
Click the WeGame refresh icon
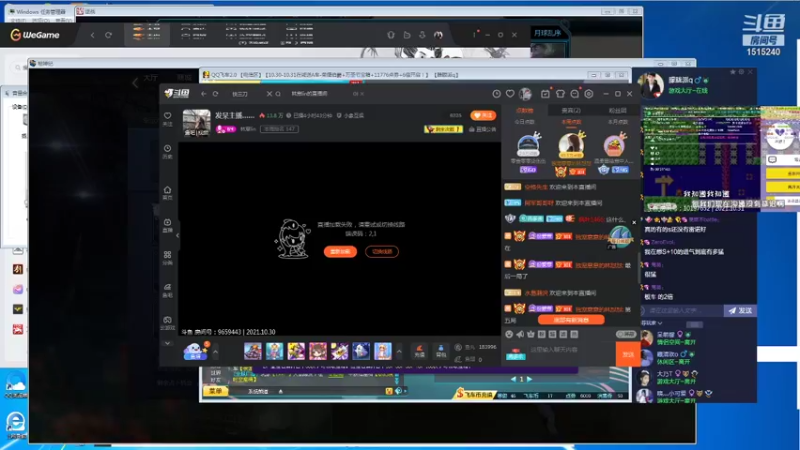(108, 35)
